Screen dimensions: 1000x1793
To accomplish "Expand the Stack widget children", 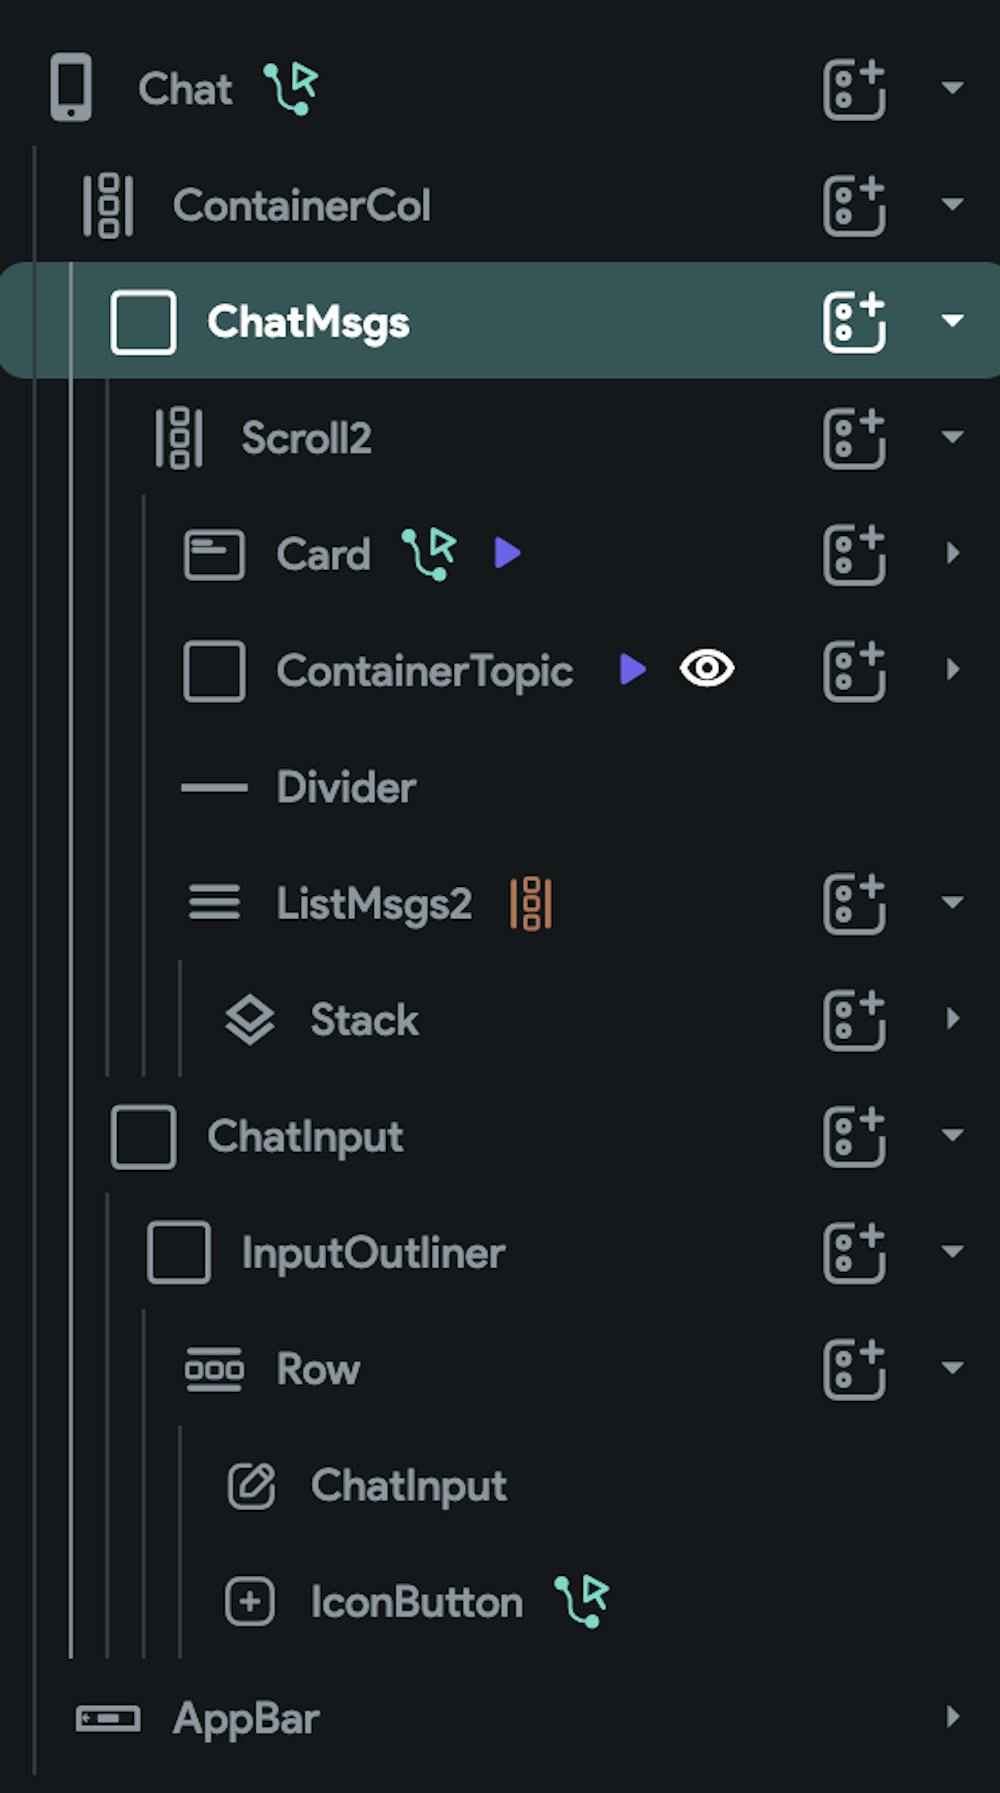I will click(952, 1019).
